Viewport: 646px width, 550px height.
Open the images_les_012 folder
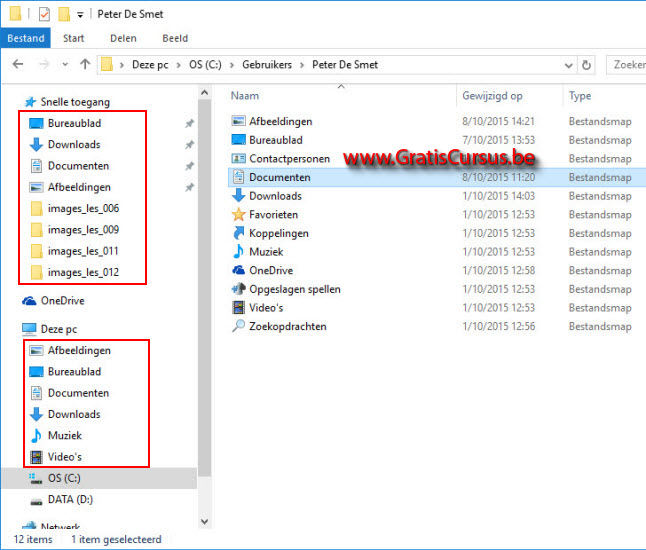tap(83, 273)
